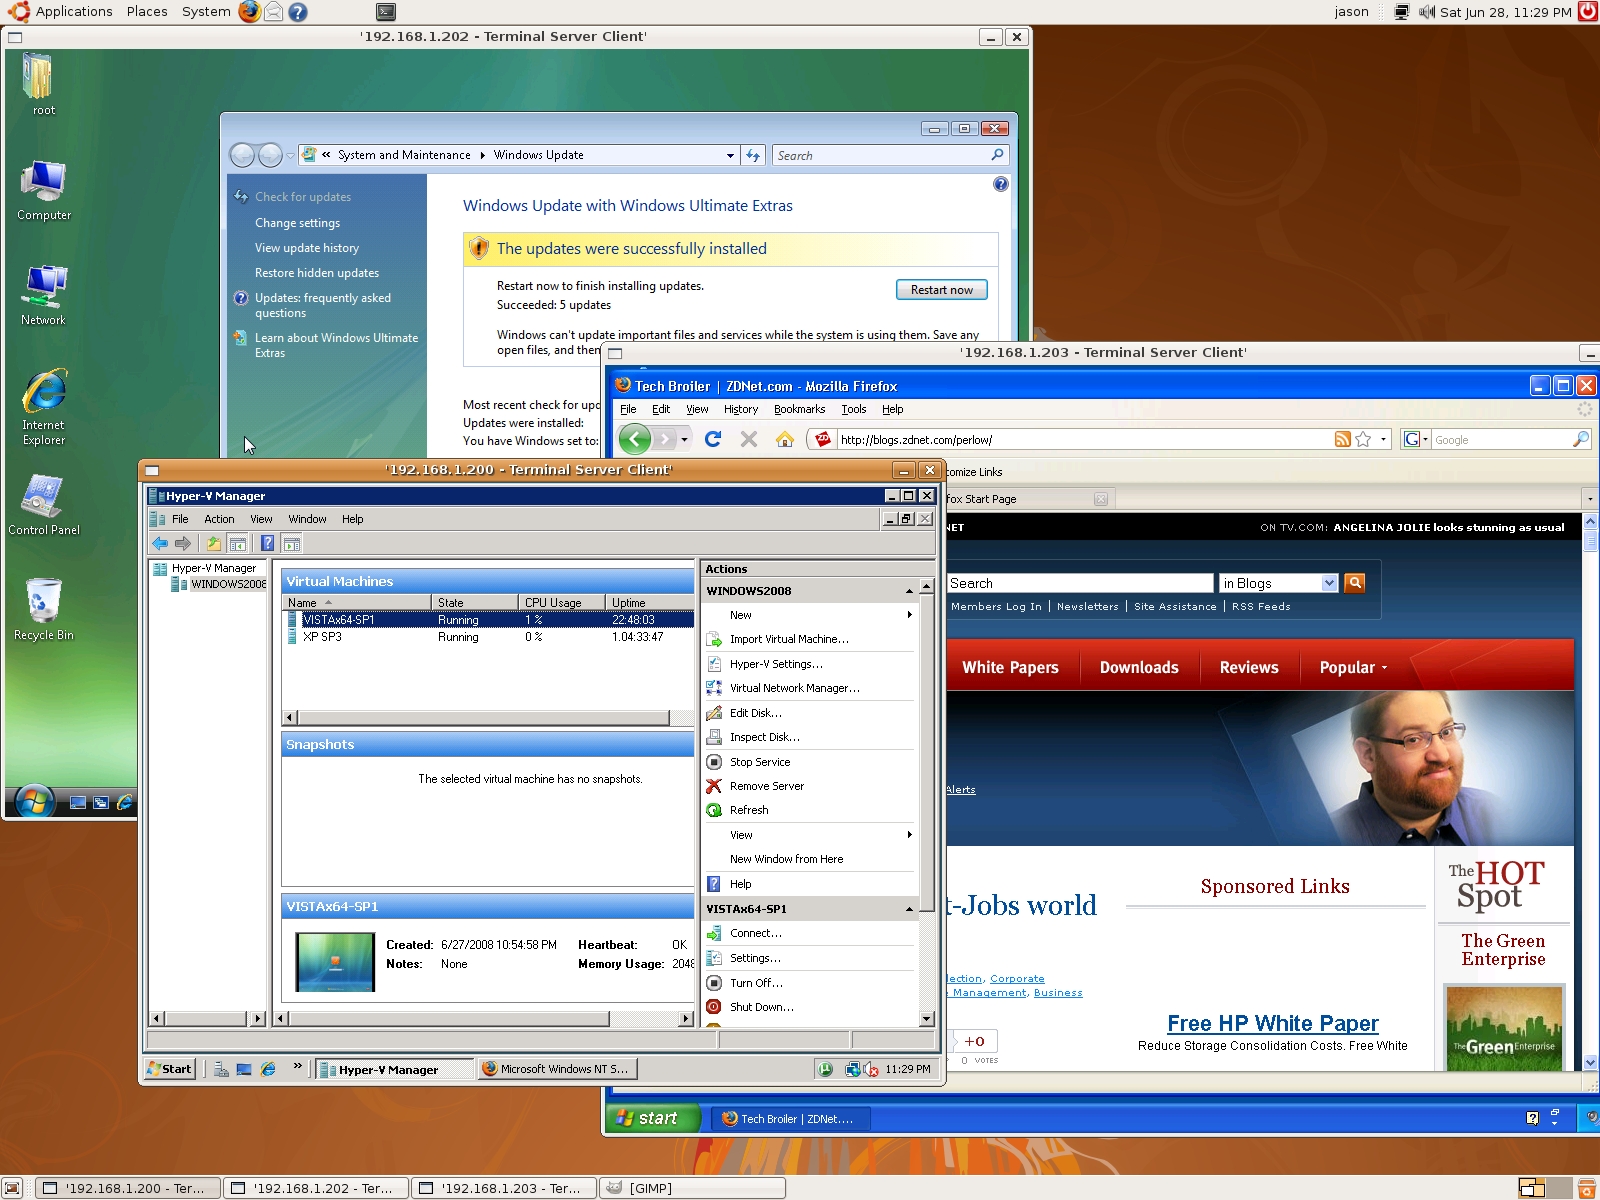
Task: Open the Google search engine dropdown in Firefox
Action: [x=1416, y=439]
